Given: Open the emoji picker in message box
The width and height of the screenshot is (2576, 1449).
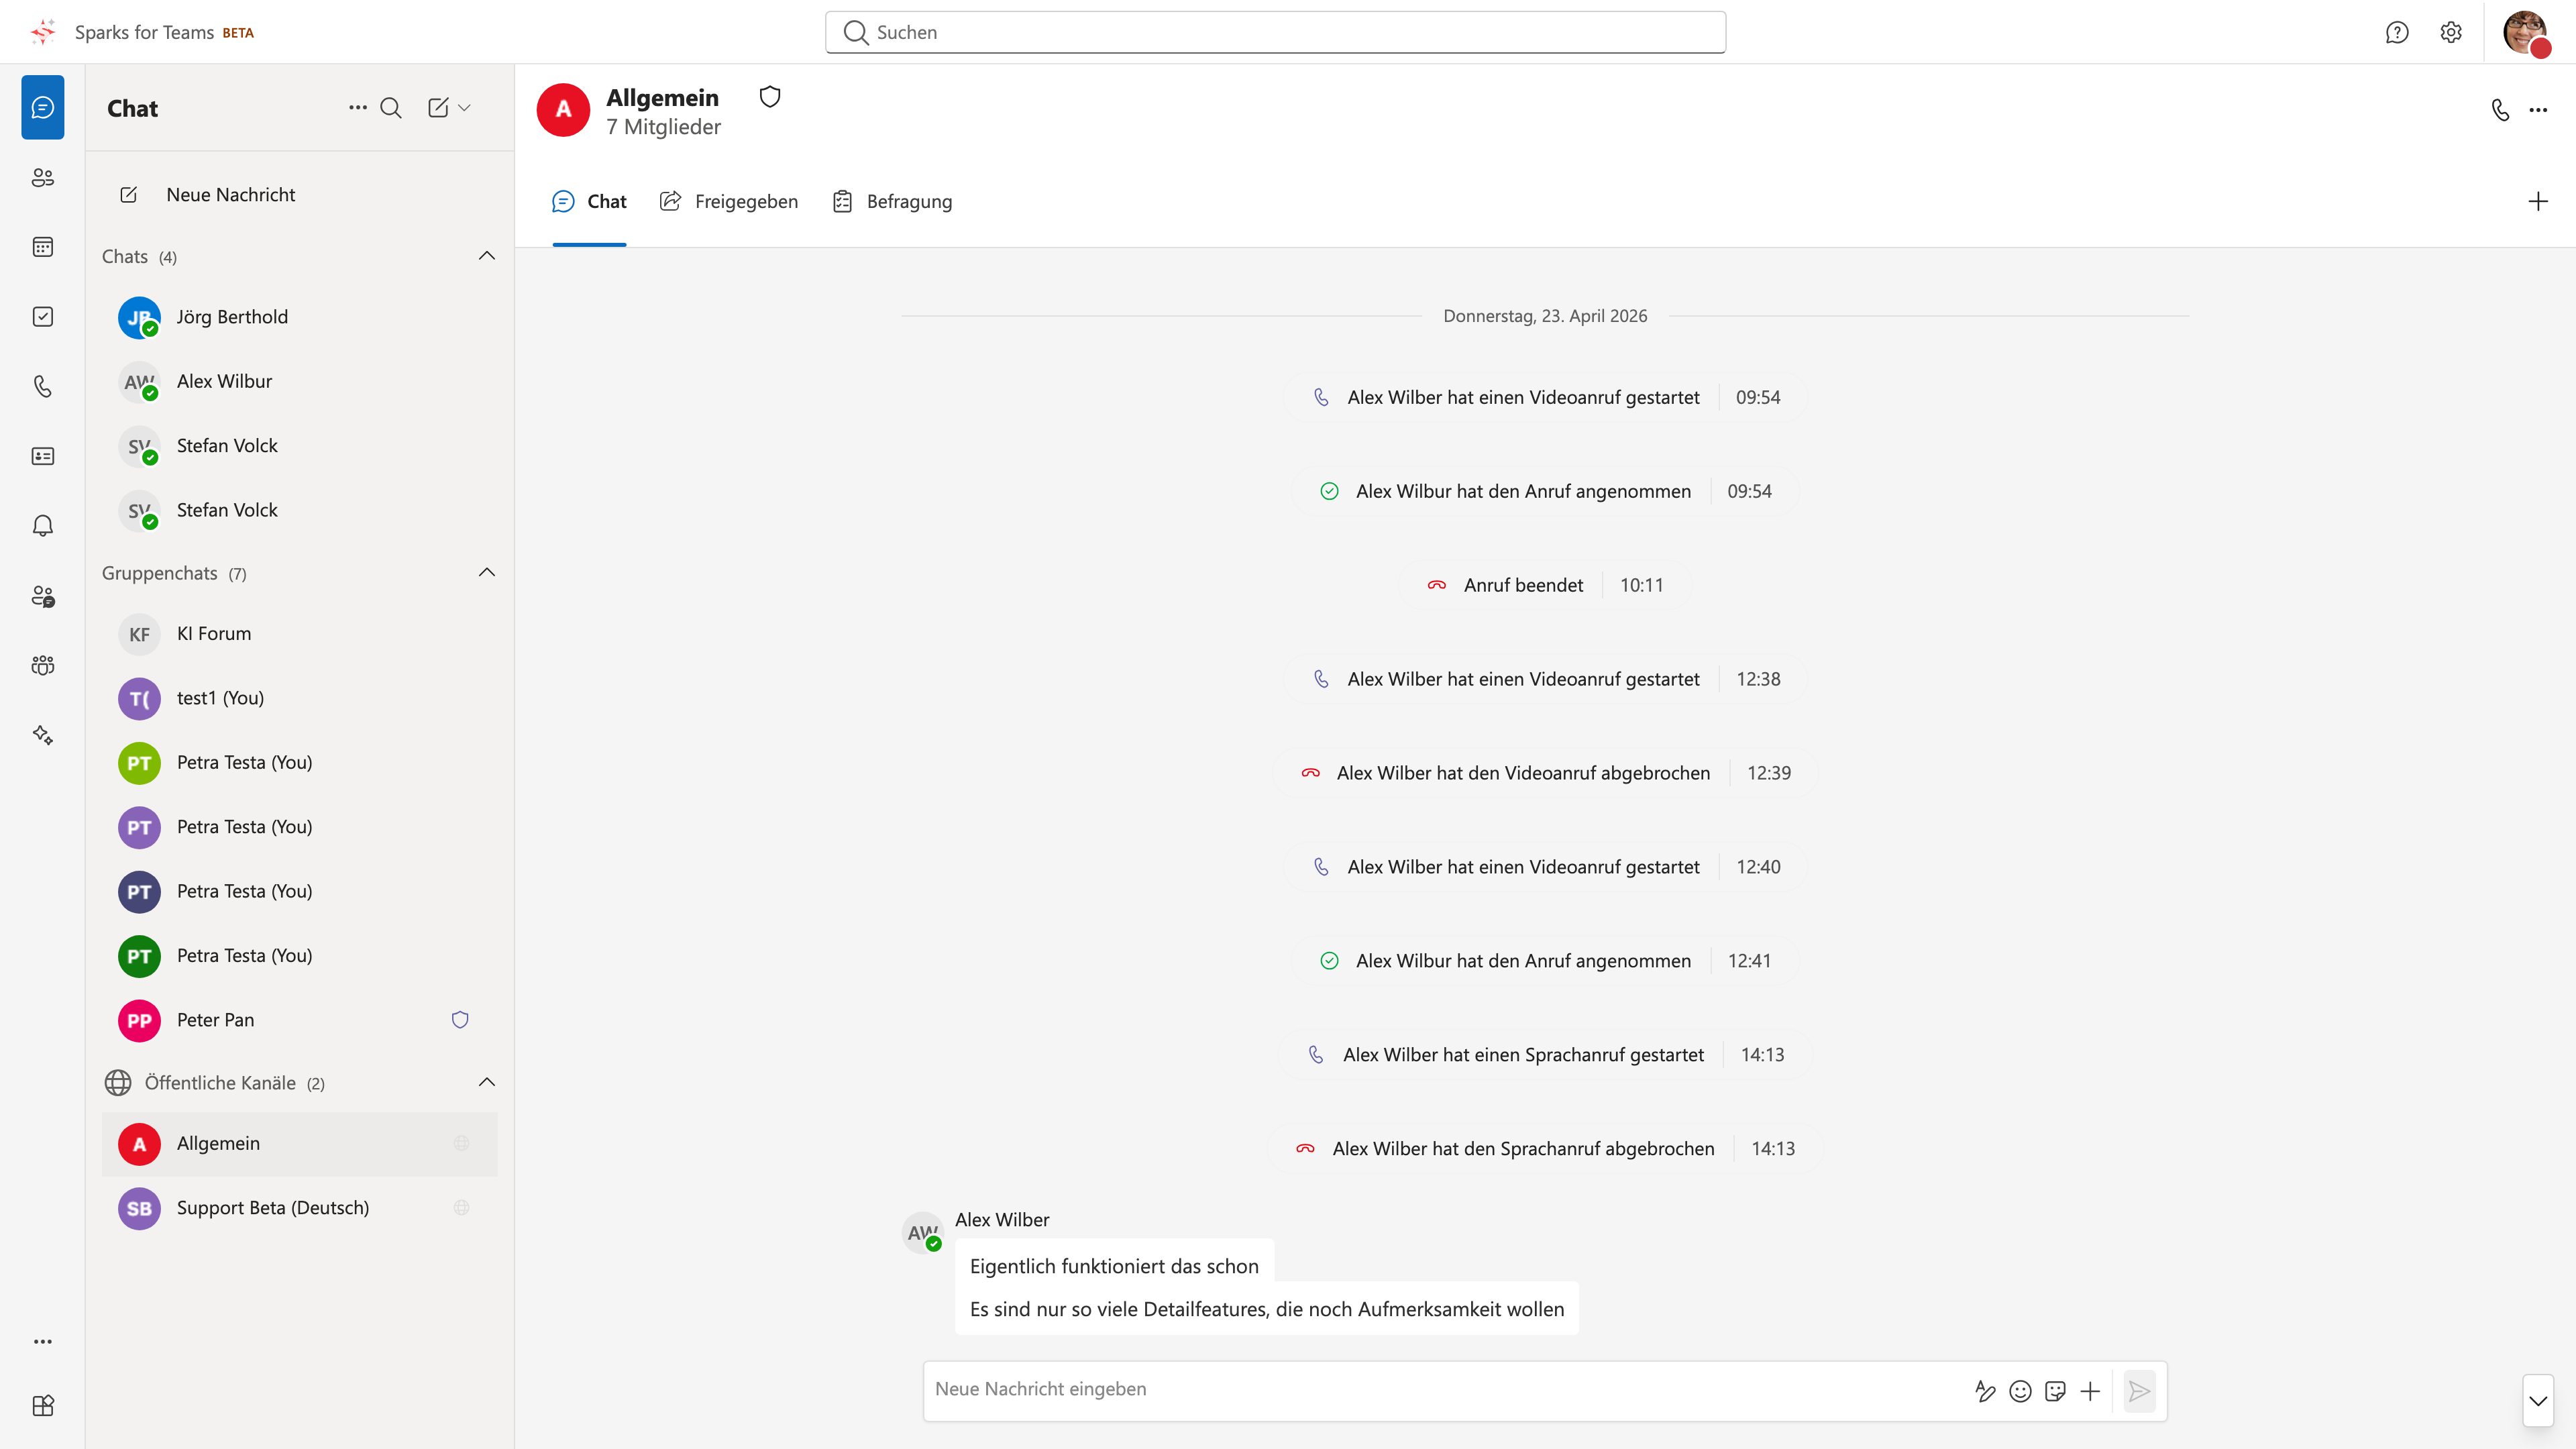Looking at the screenshot, I should 2020,1391.
